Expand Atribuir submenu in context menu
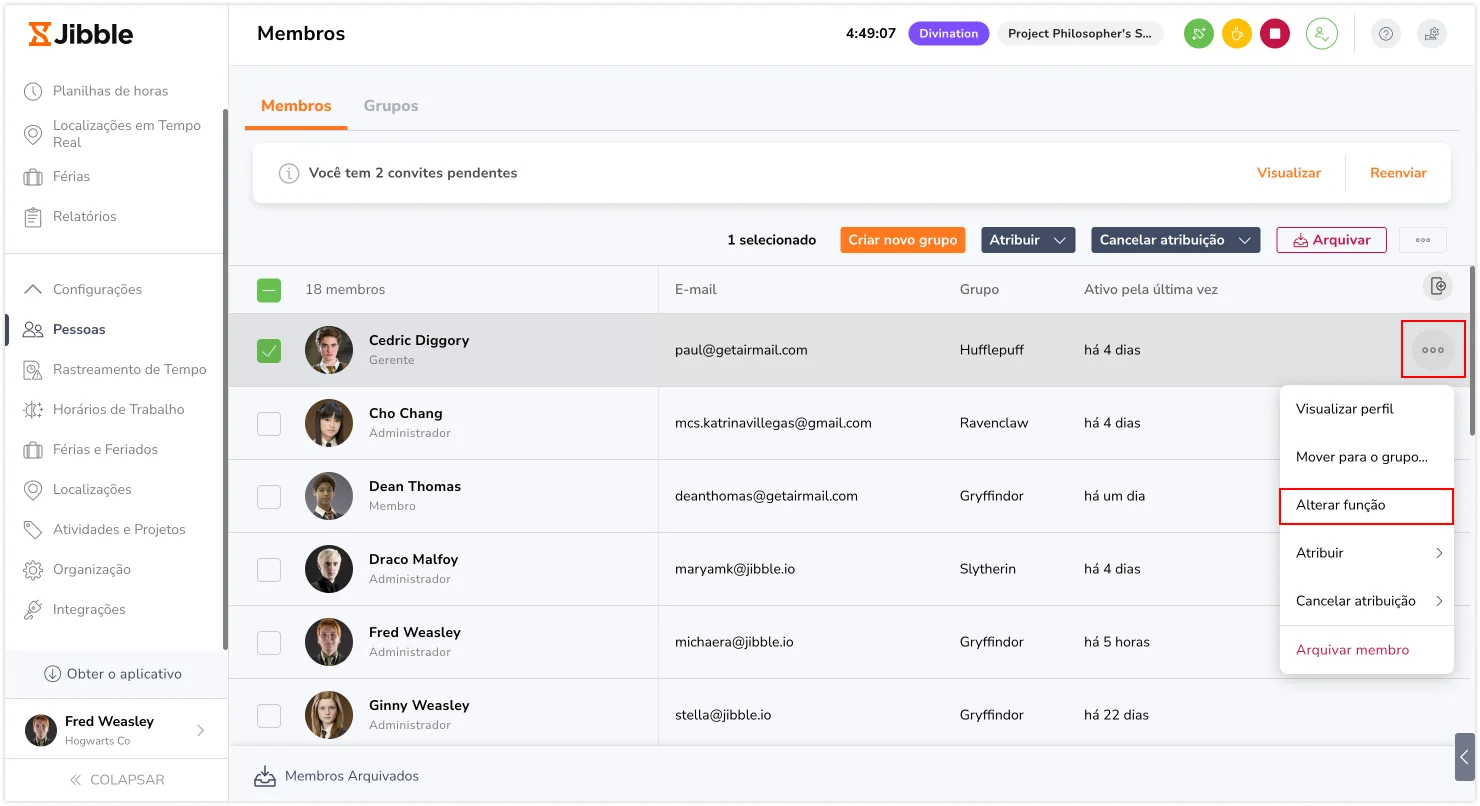This screenshot has height=806, width=1480. pos(1366,553)
